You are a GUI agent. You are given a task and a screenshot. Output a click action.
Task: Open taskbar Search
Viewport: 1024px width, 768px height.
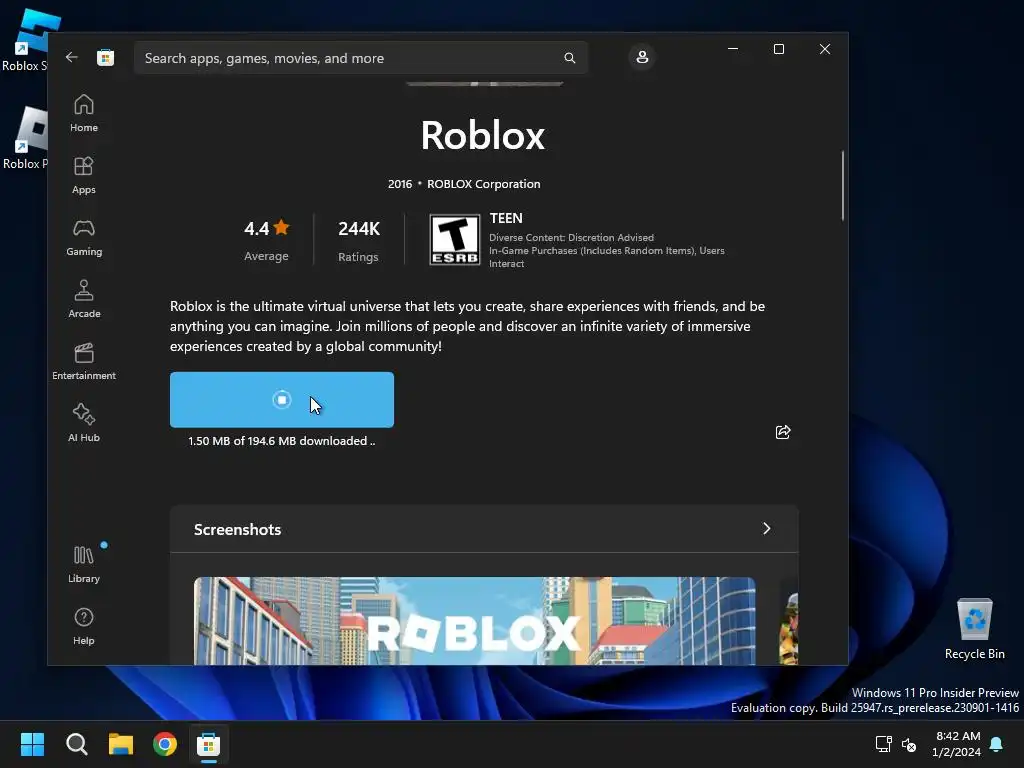[76, 744]
